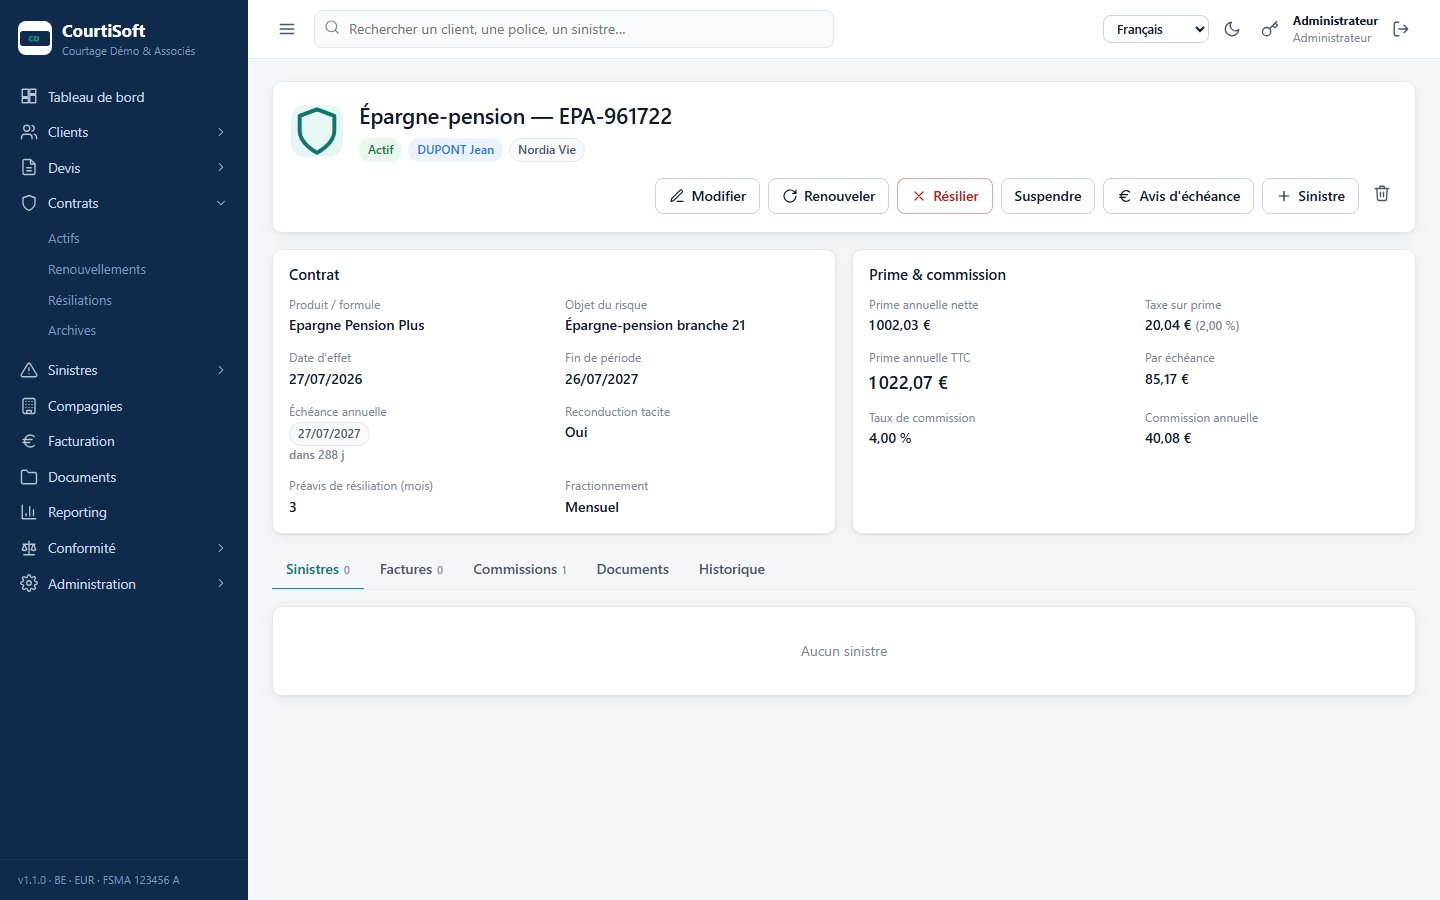The image size is (1440, 900).
Task: Click the Modifier button
Action: tap(708, 196)
